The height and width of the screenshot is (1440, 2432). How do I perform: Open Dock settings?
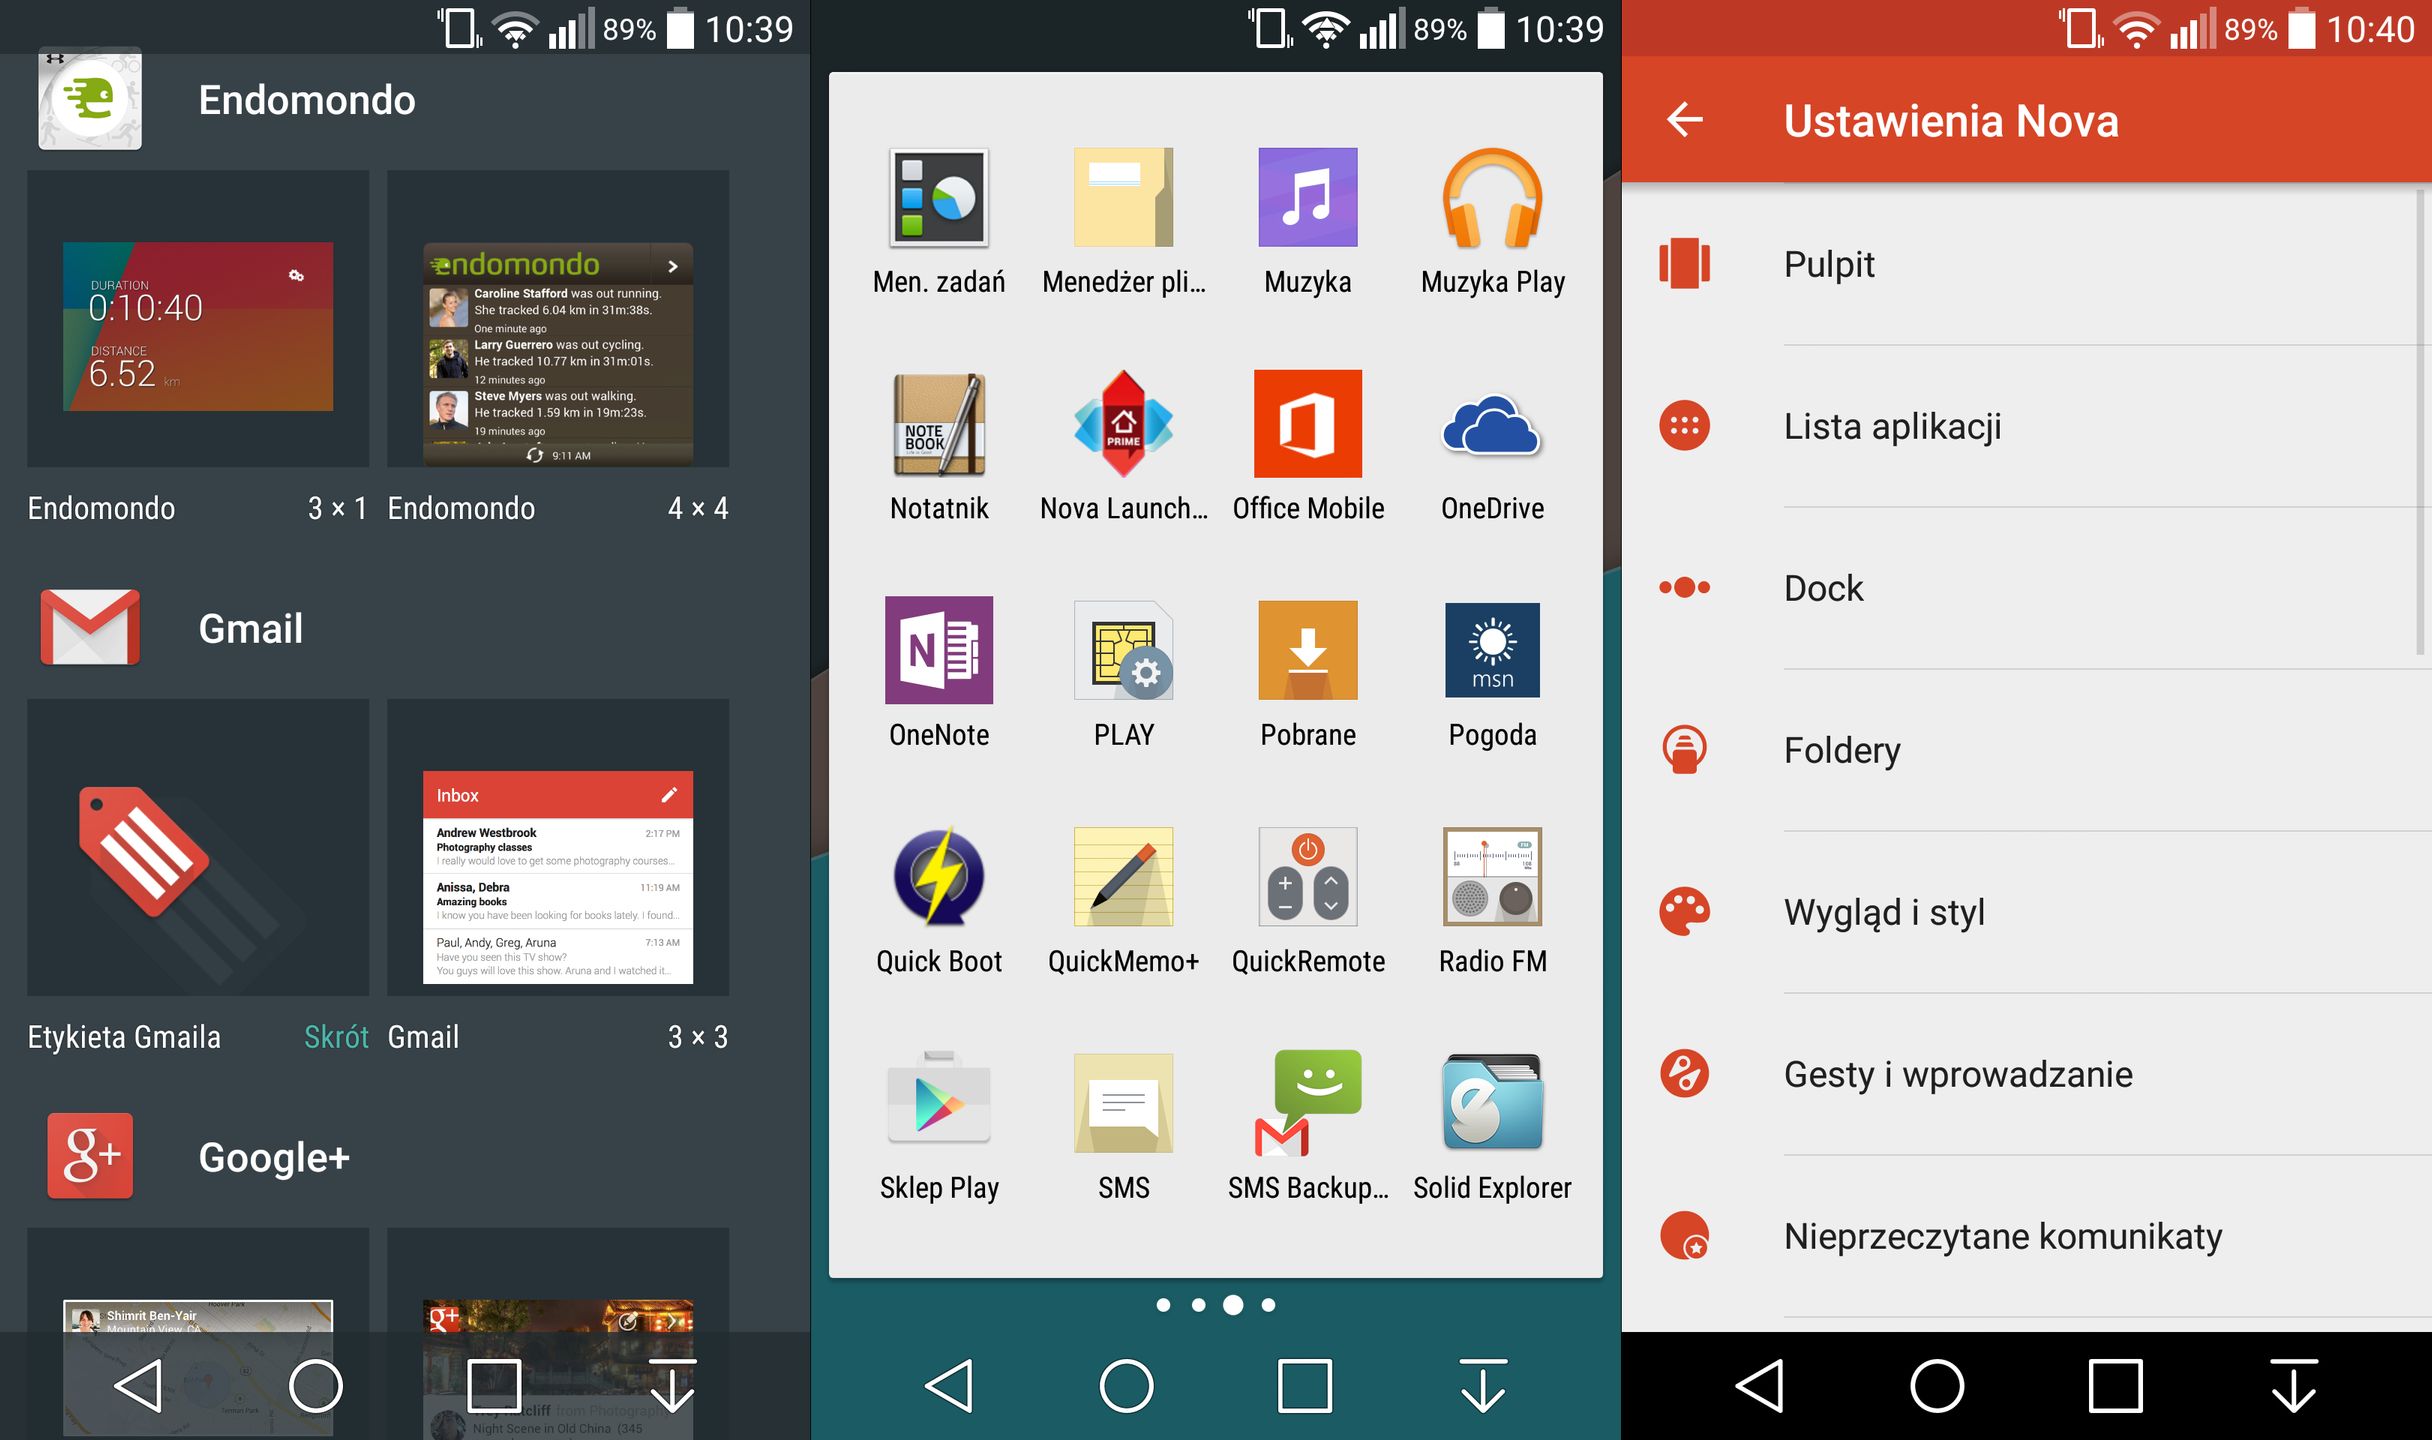(2027, 588)
